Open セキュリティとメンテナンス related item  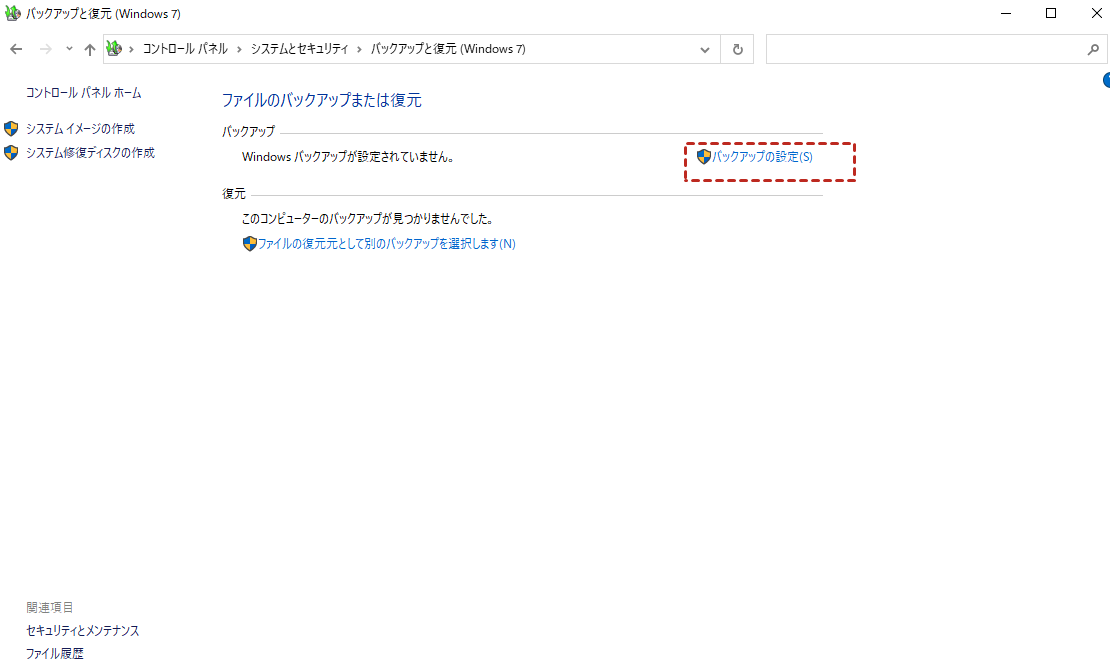[x=83, y=630]
